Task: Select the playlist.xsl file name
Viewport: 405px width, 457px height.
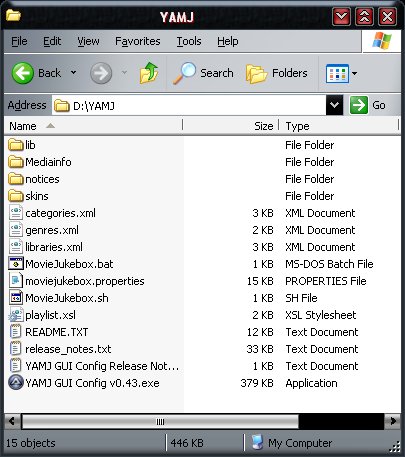Action: [50, 315]
